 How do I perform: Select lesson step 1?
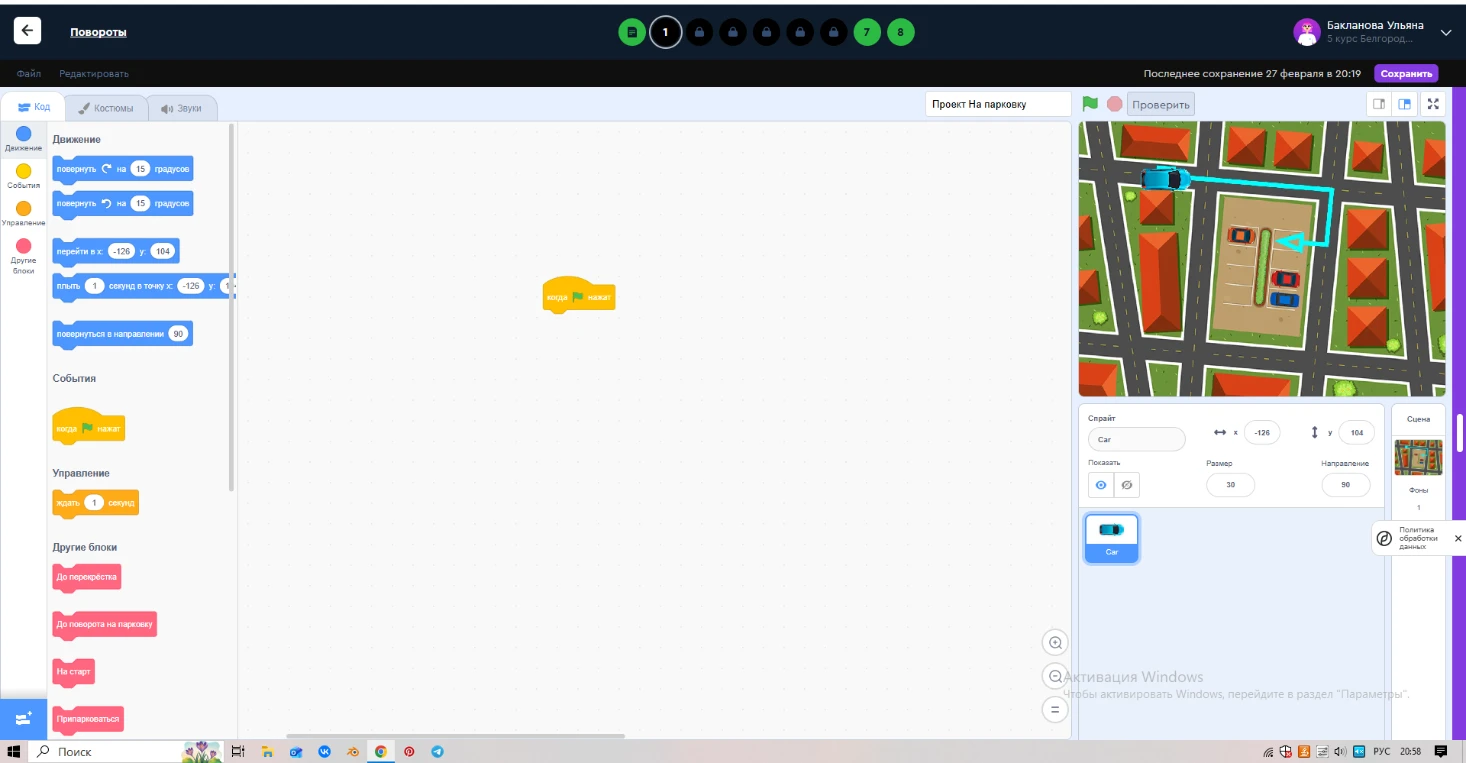pos(665,33)
